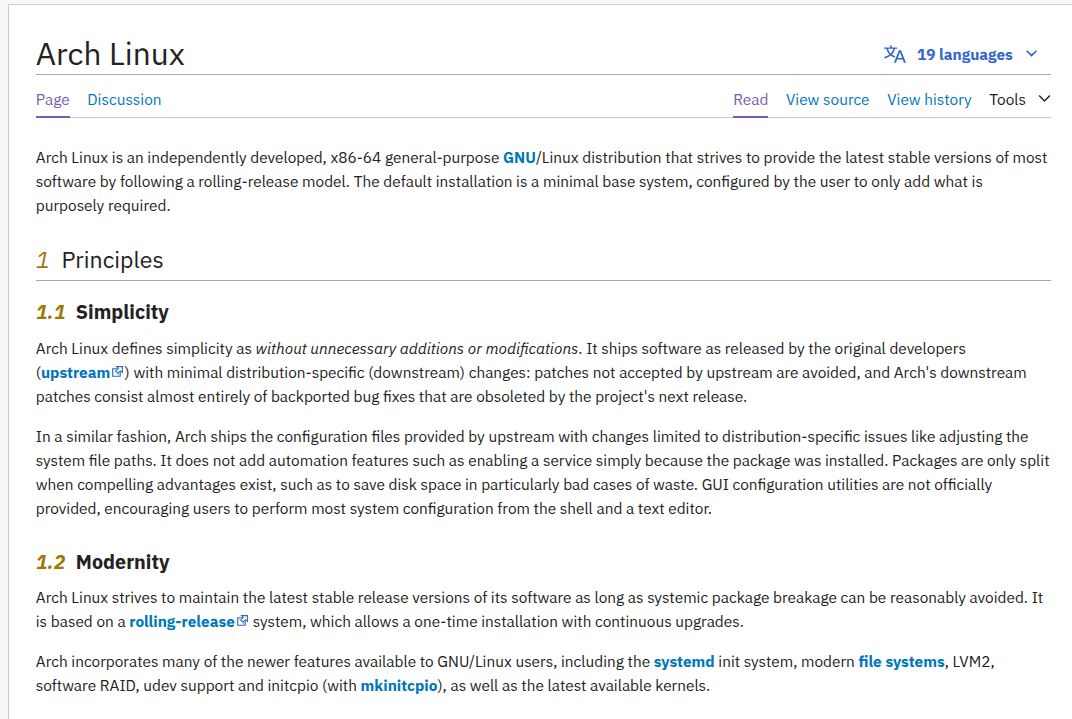Follow the GNU link
The height and width of the screenshot is (719, 1072).
point(519,158)
